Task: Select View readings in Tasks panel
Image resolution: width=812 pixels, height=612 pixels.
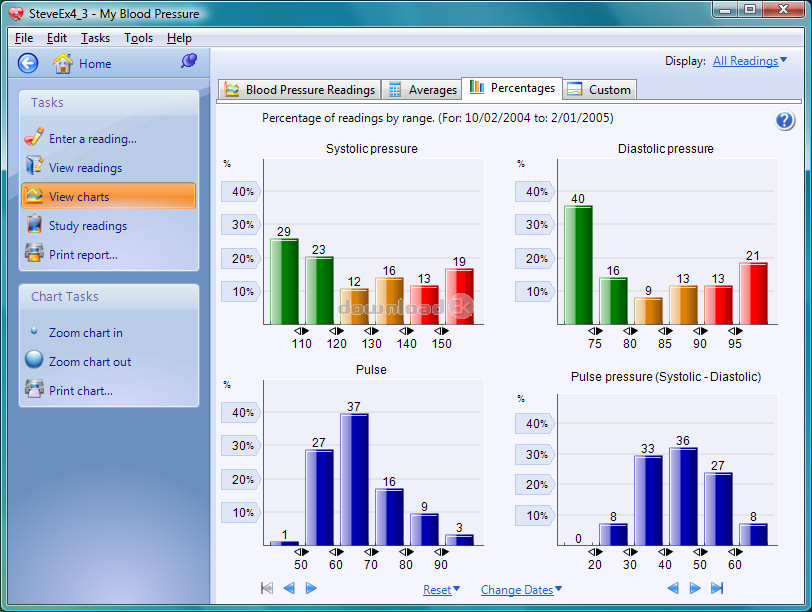Action: (x=85, y=168)
